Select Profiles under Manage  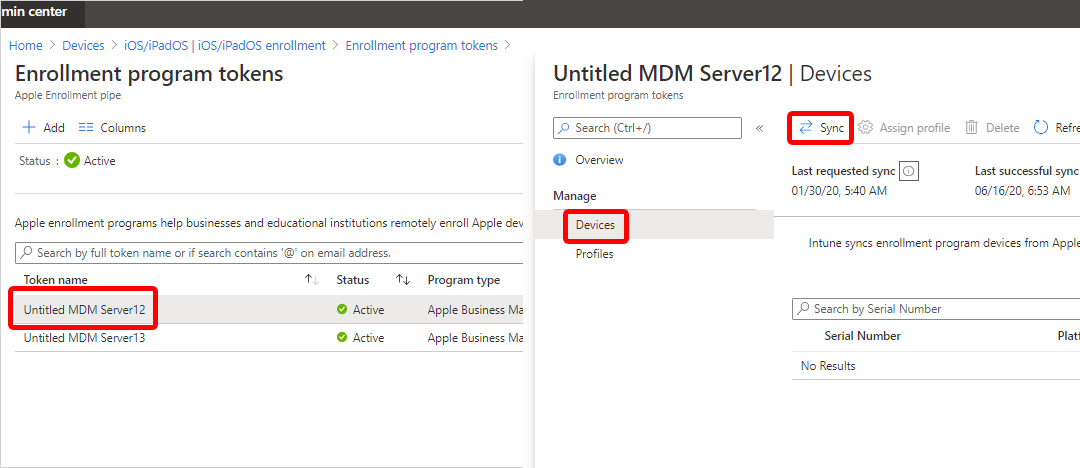(594, 254)
